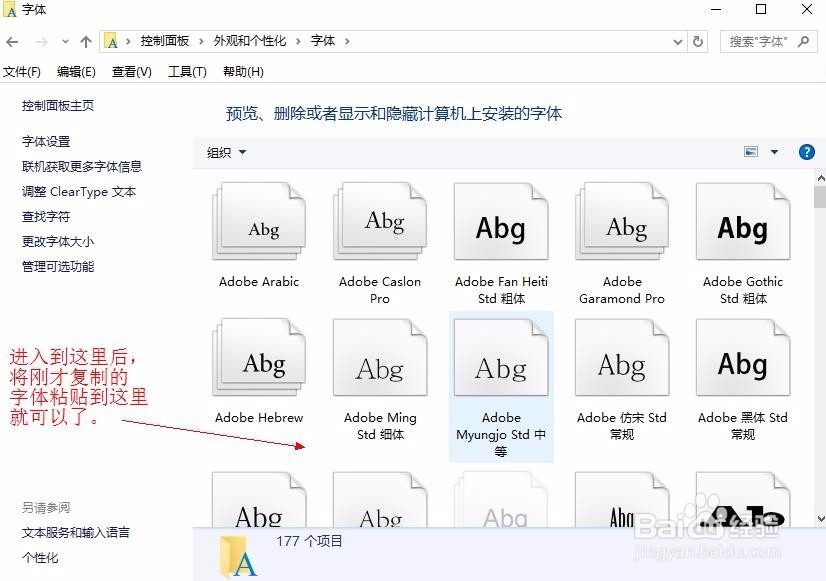Image resolution: width=826 pixels, height=581 pixels.
Task: Click 外观和个性化 in the breadcrumb
Action: 250,41
